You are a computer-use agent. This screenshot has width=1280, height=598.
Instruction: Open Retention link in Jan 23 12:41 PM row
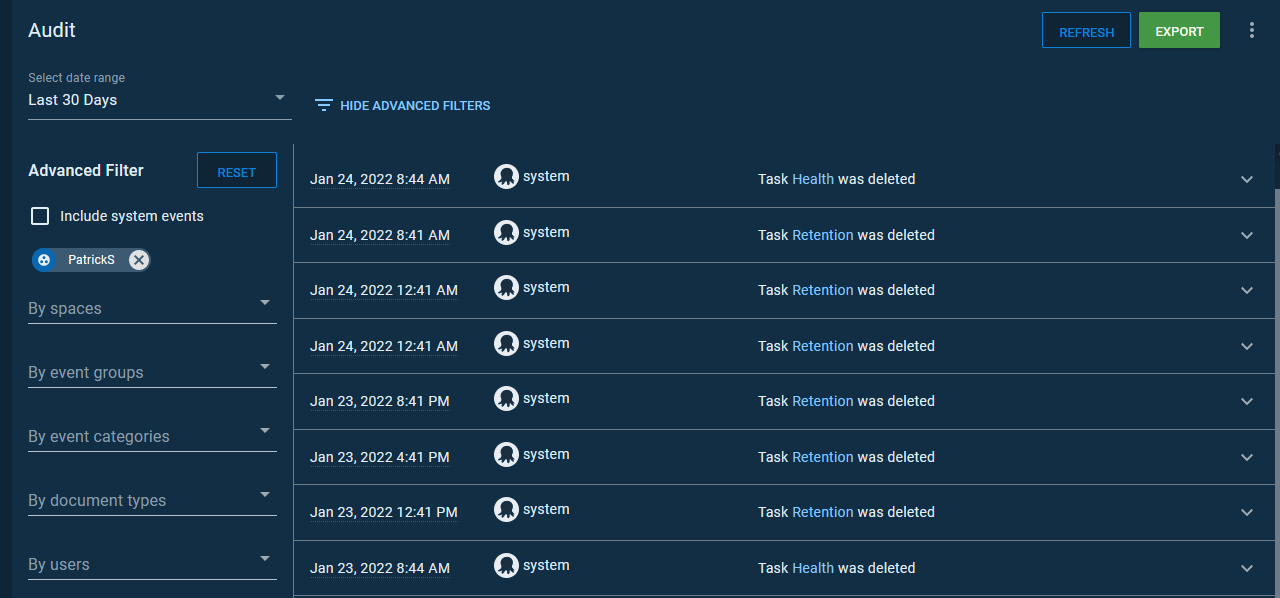click(x=823, y=512)
